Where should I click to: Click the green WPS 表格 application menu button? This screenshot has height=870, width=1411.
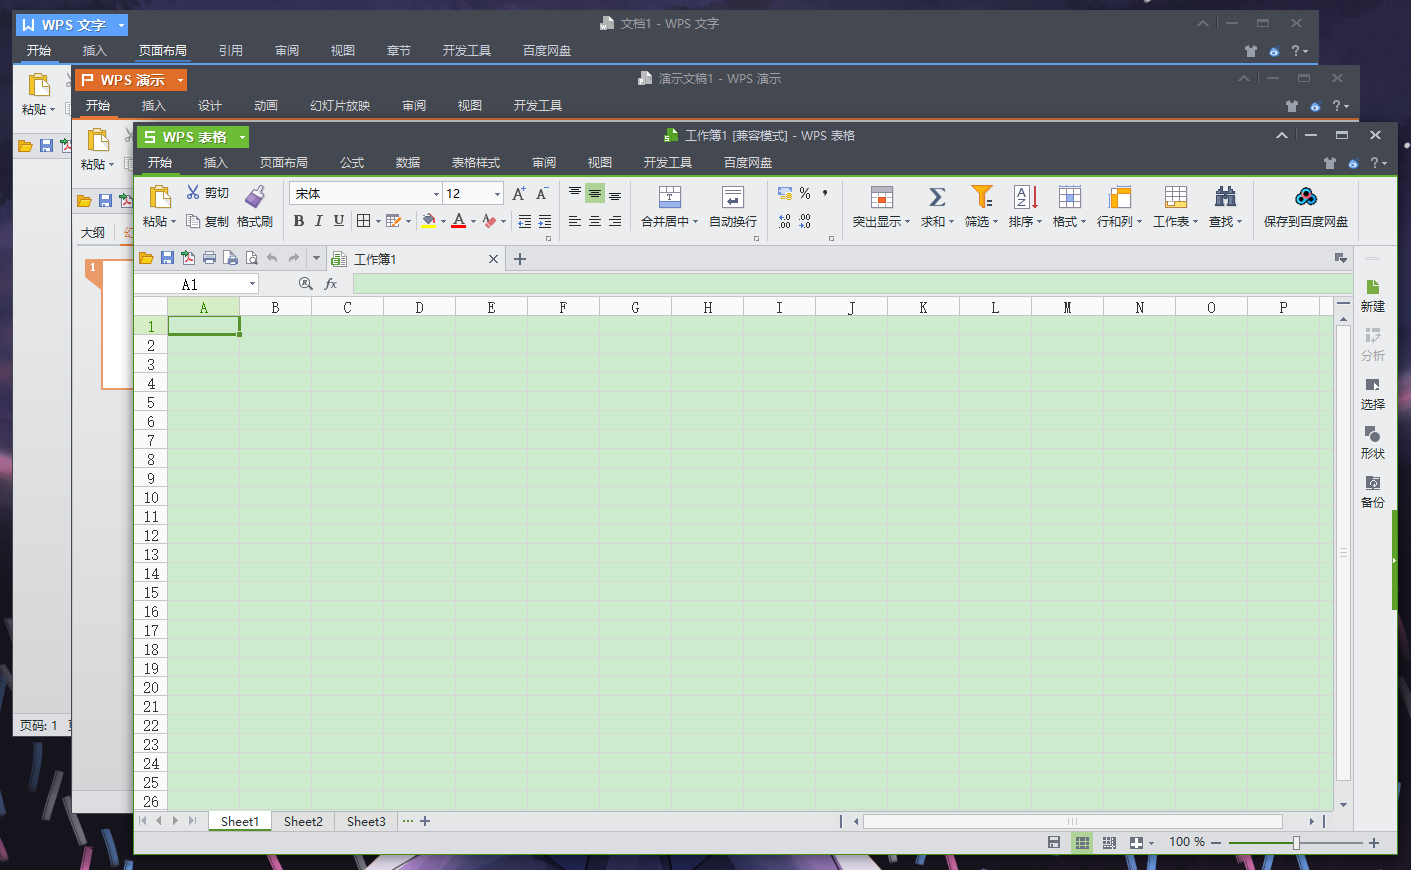193,137
